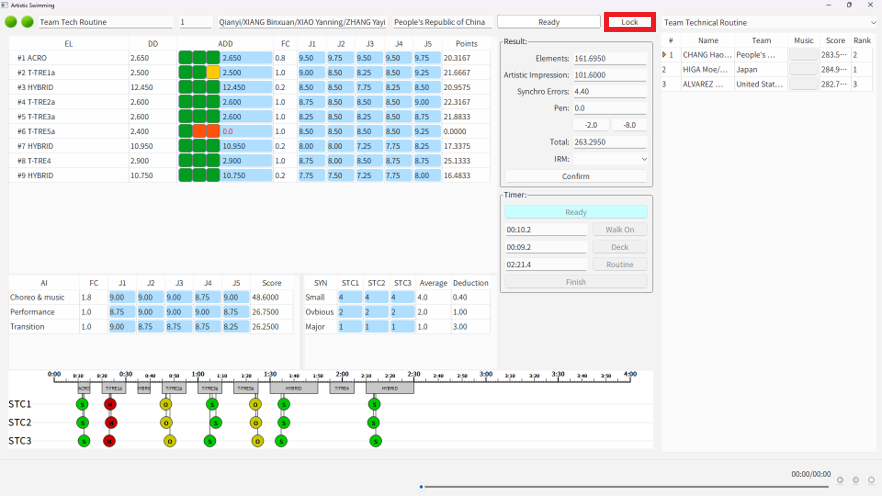The image size is (882, 496).
Task: Open the Team Technical Routine dropdown at the top right
Action: pos(769,22)
